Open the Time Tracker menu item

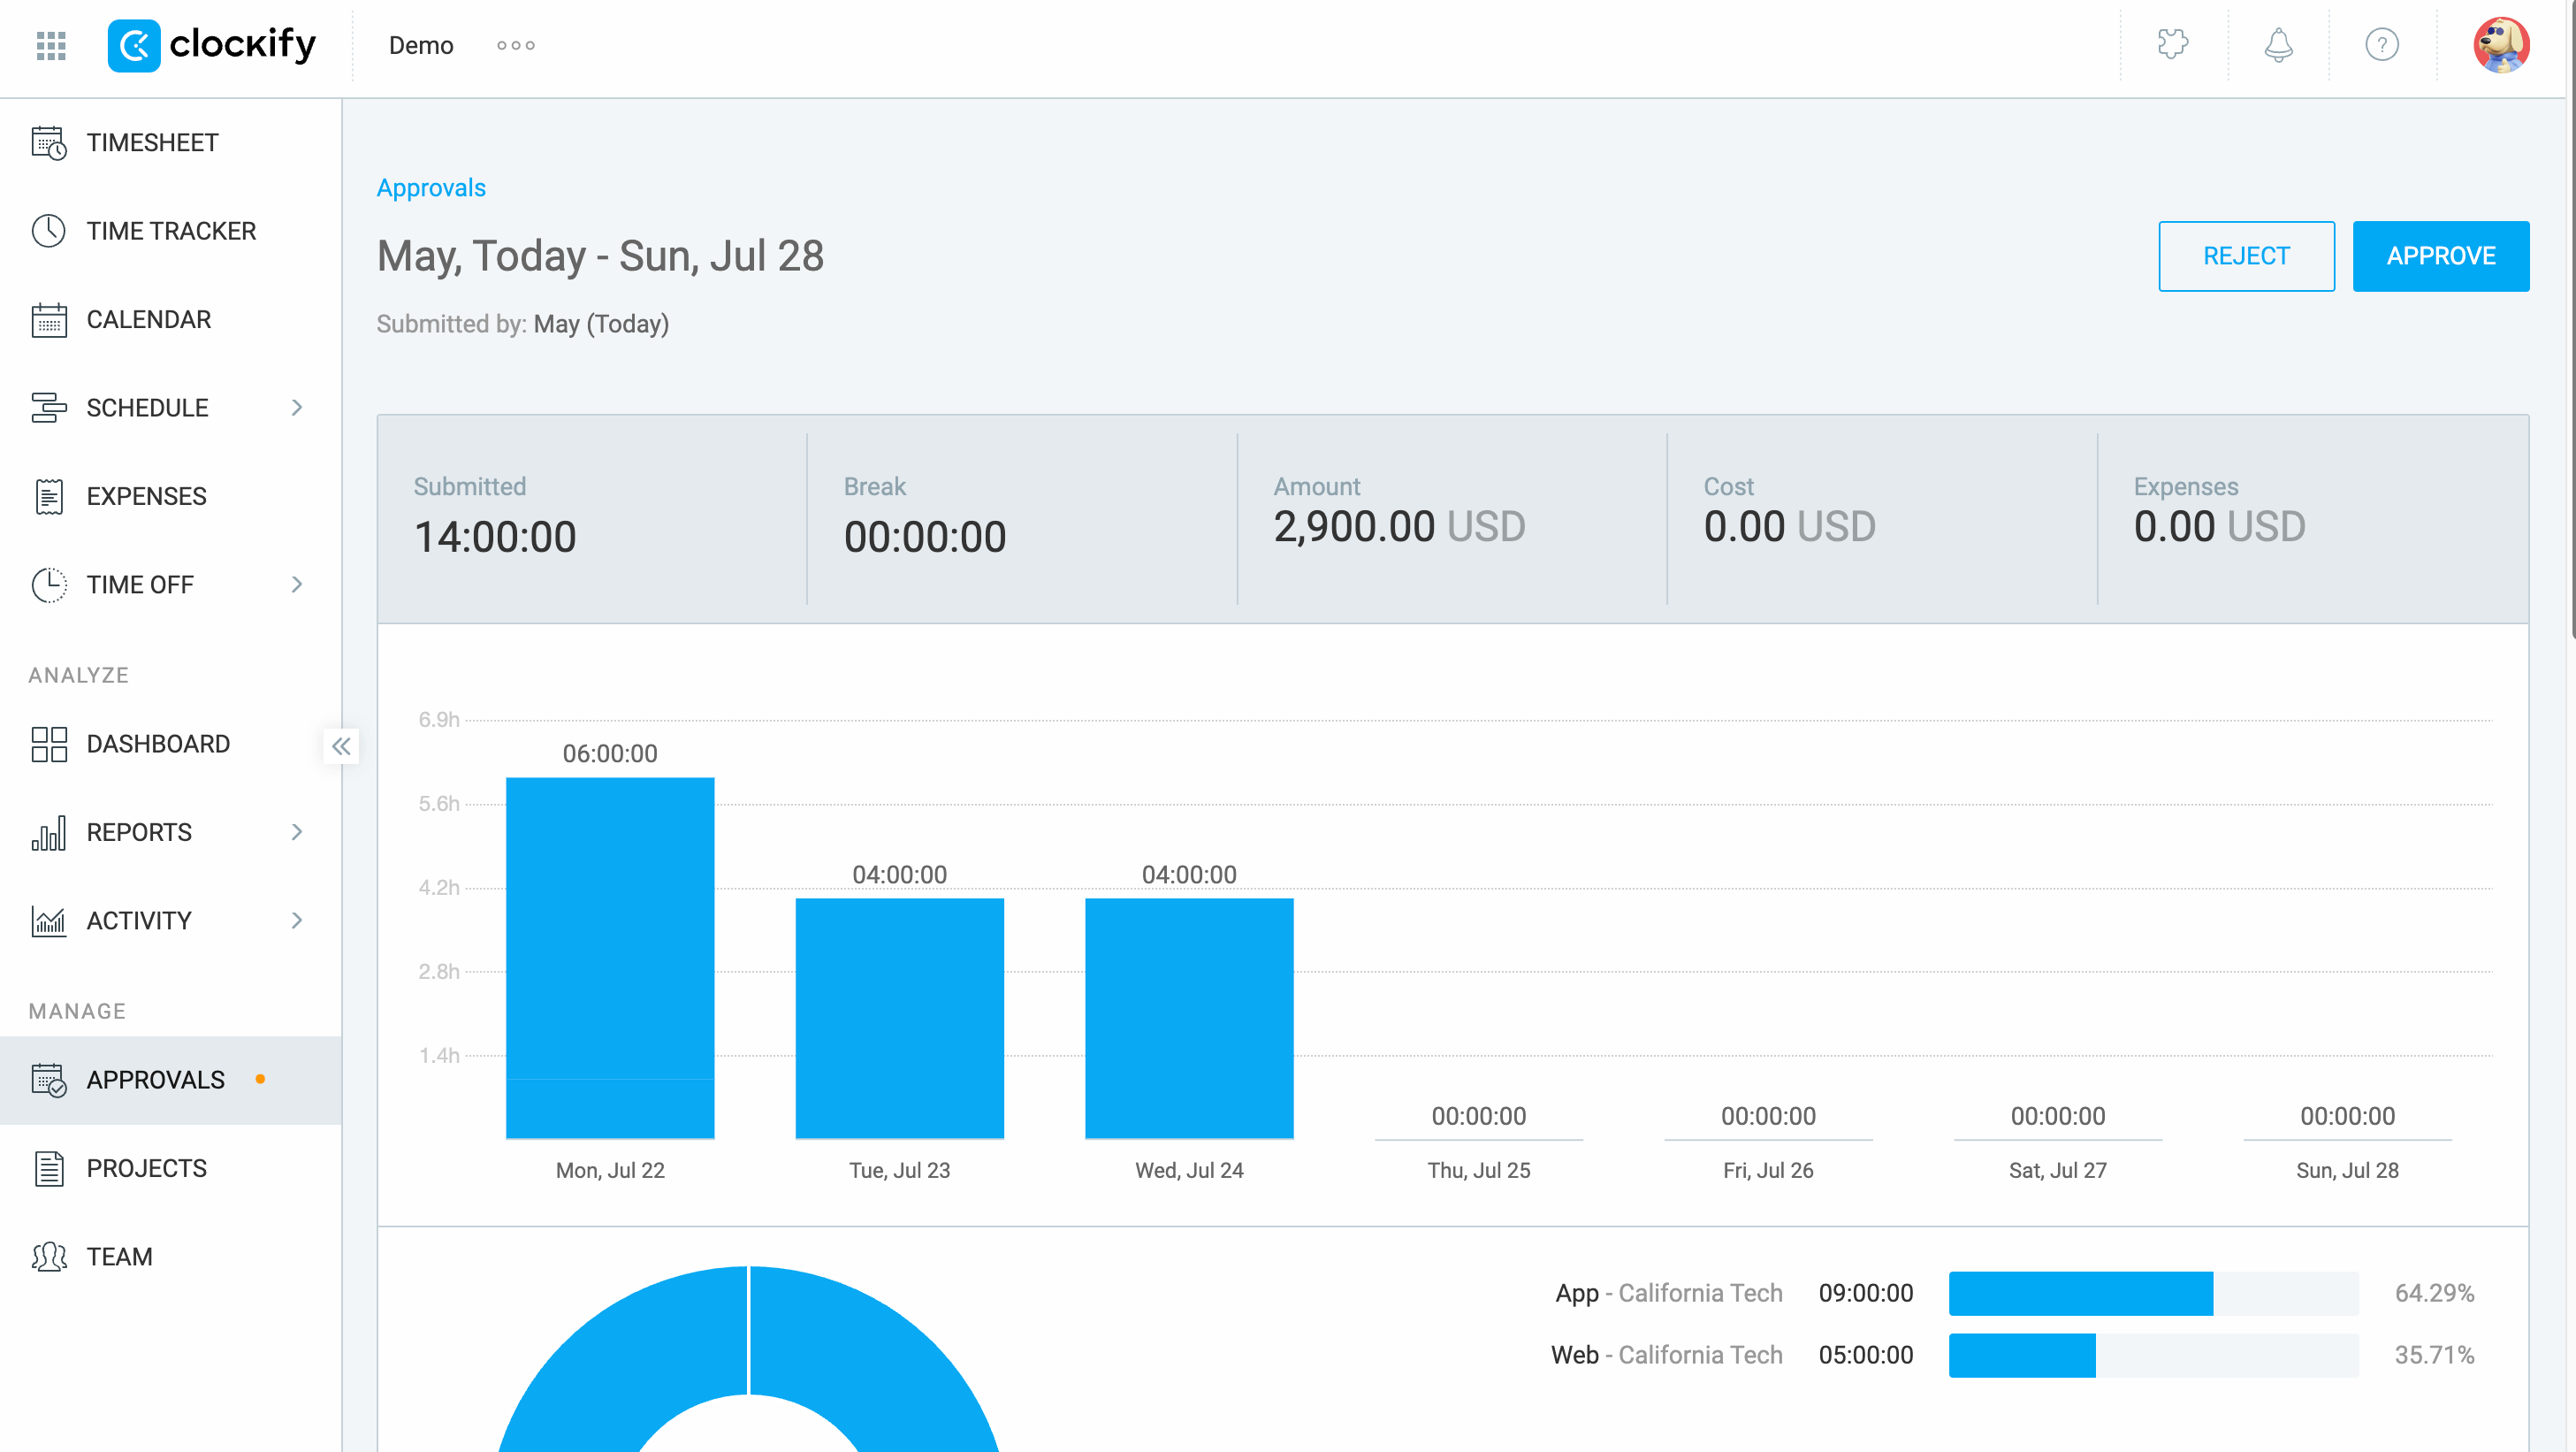click(x=170, y=231)
